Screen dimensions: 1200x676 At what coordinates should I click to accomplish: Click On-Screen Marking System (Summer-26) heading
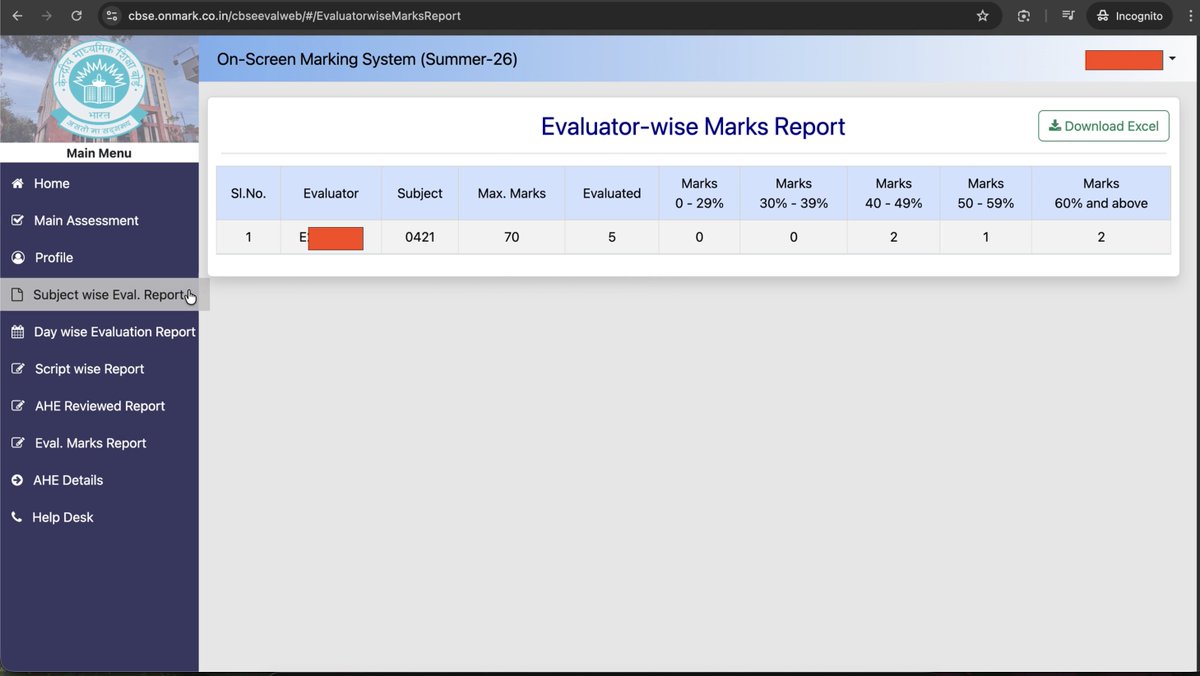367,59
